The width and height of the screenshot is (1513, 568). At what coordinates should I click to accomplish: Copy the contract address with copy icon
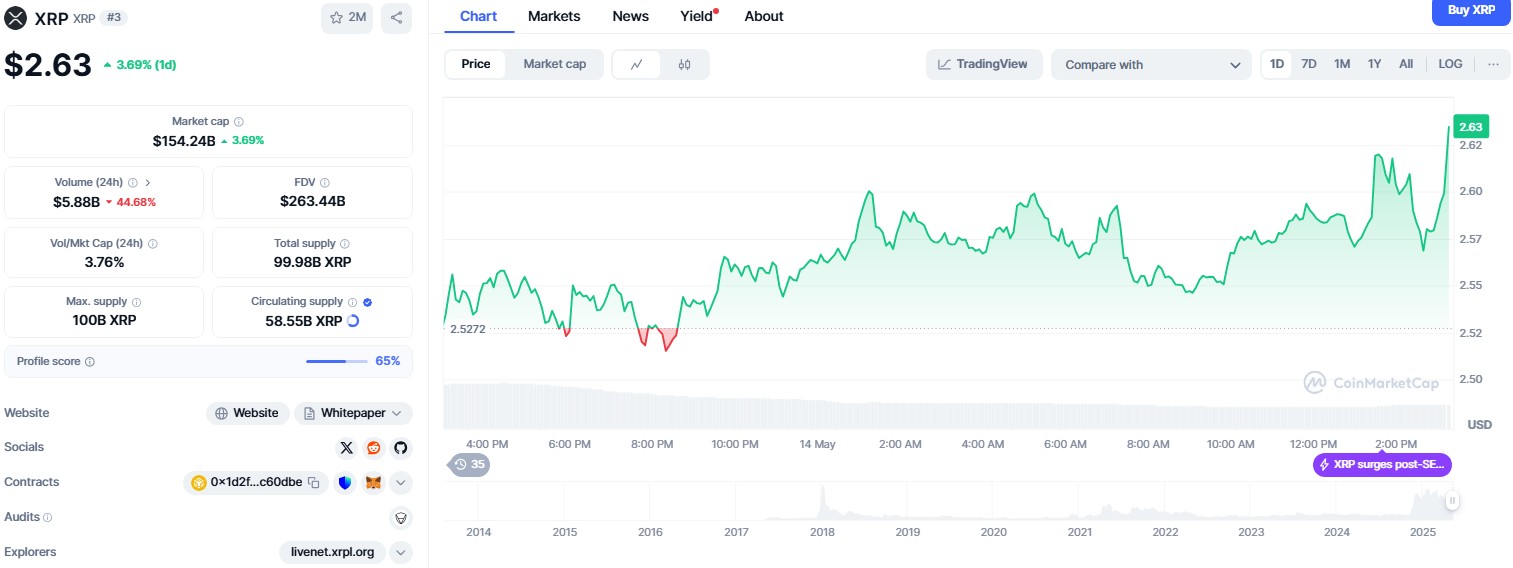tap(314, 483)
